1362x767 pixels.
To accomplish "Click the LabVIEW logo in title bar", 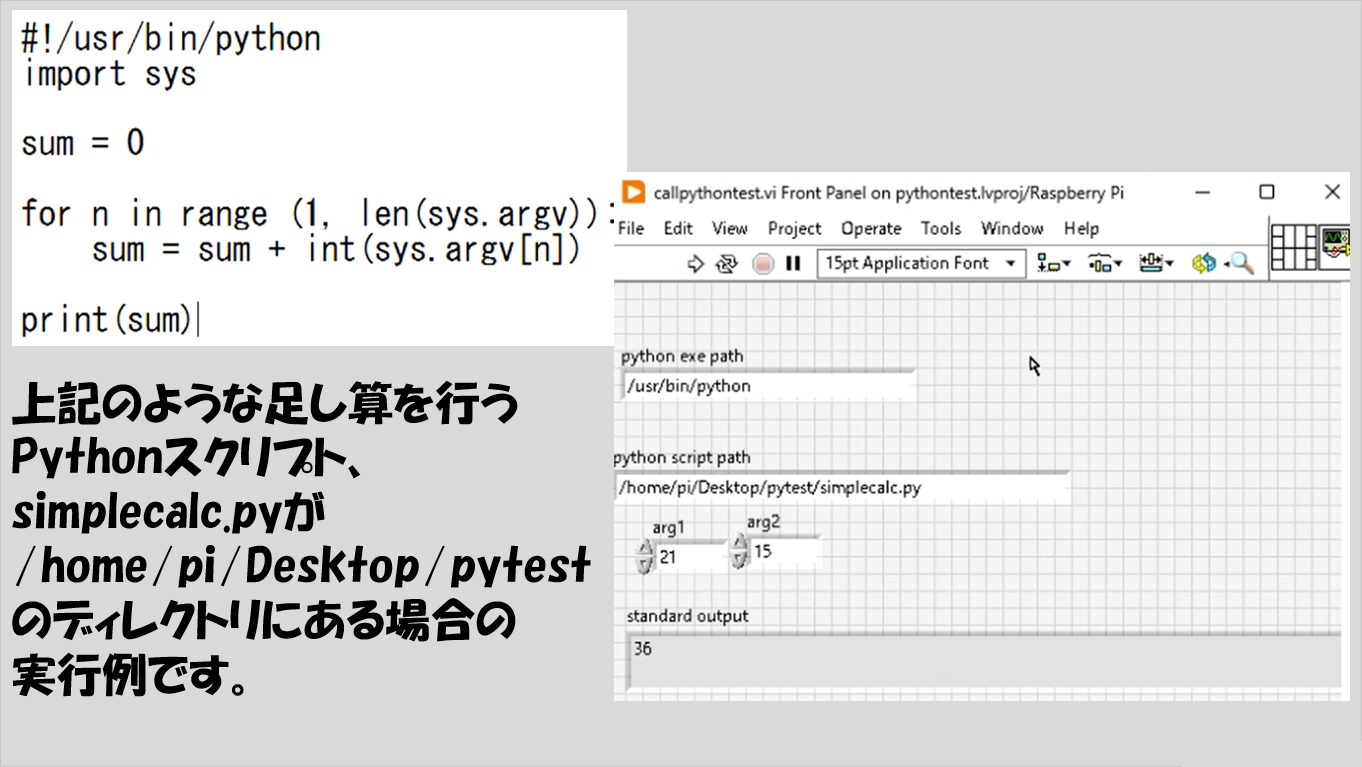I will click(632, 192).
